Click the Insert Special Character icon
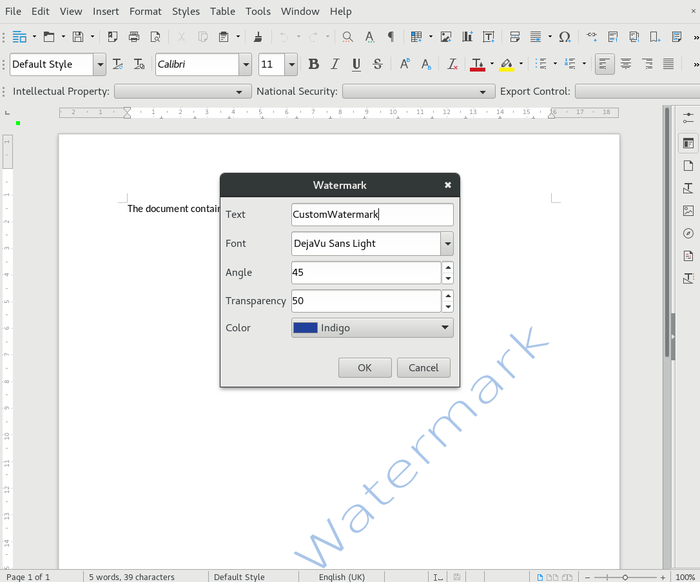The height and width of the screenshot is (582, 700). [565, 37]
